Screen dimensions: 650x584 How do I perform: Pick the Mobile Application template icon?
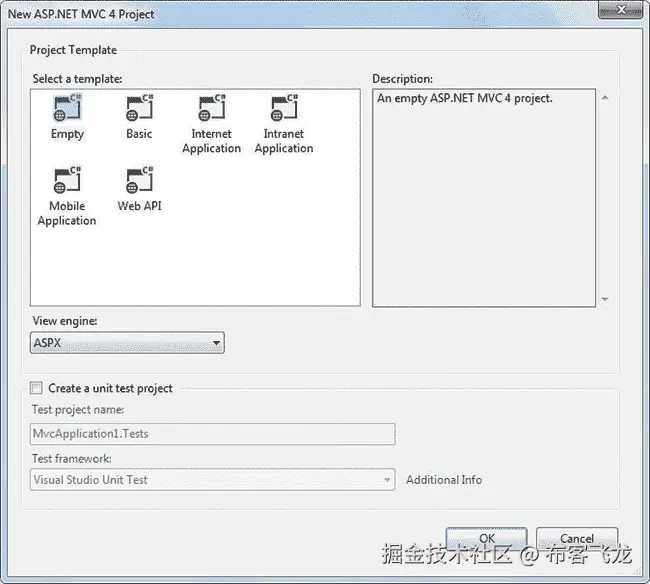click(x=67, y=180)
